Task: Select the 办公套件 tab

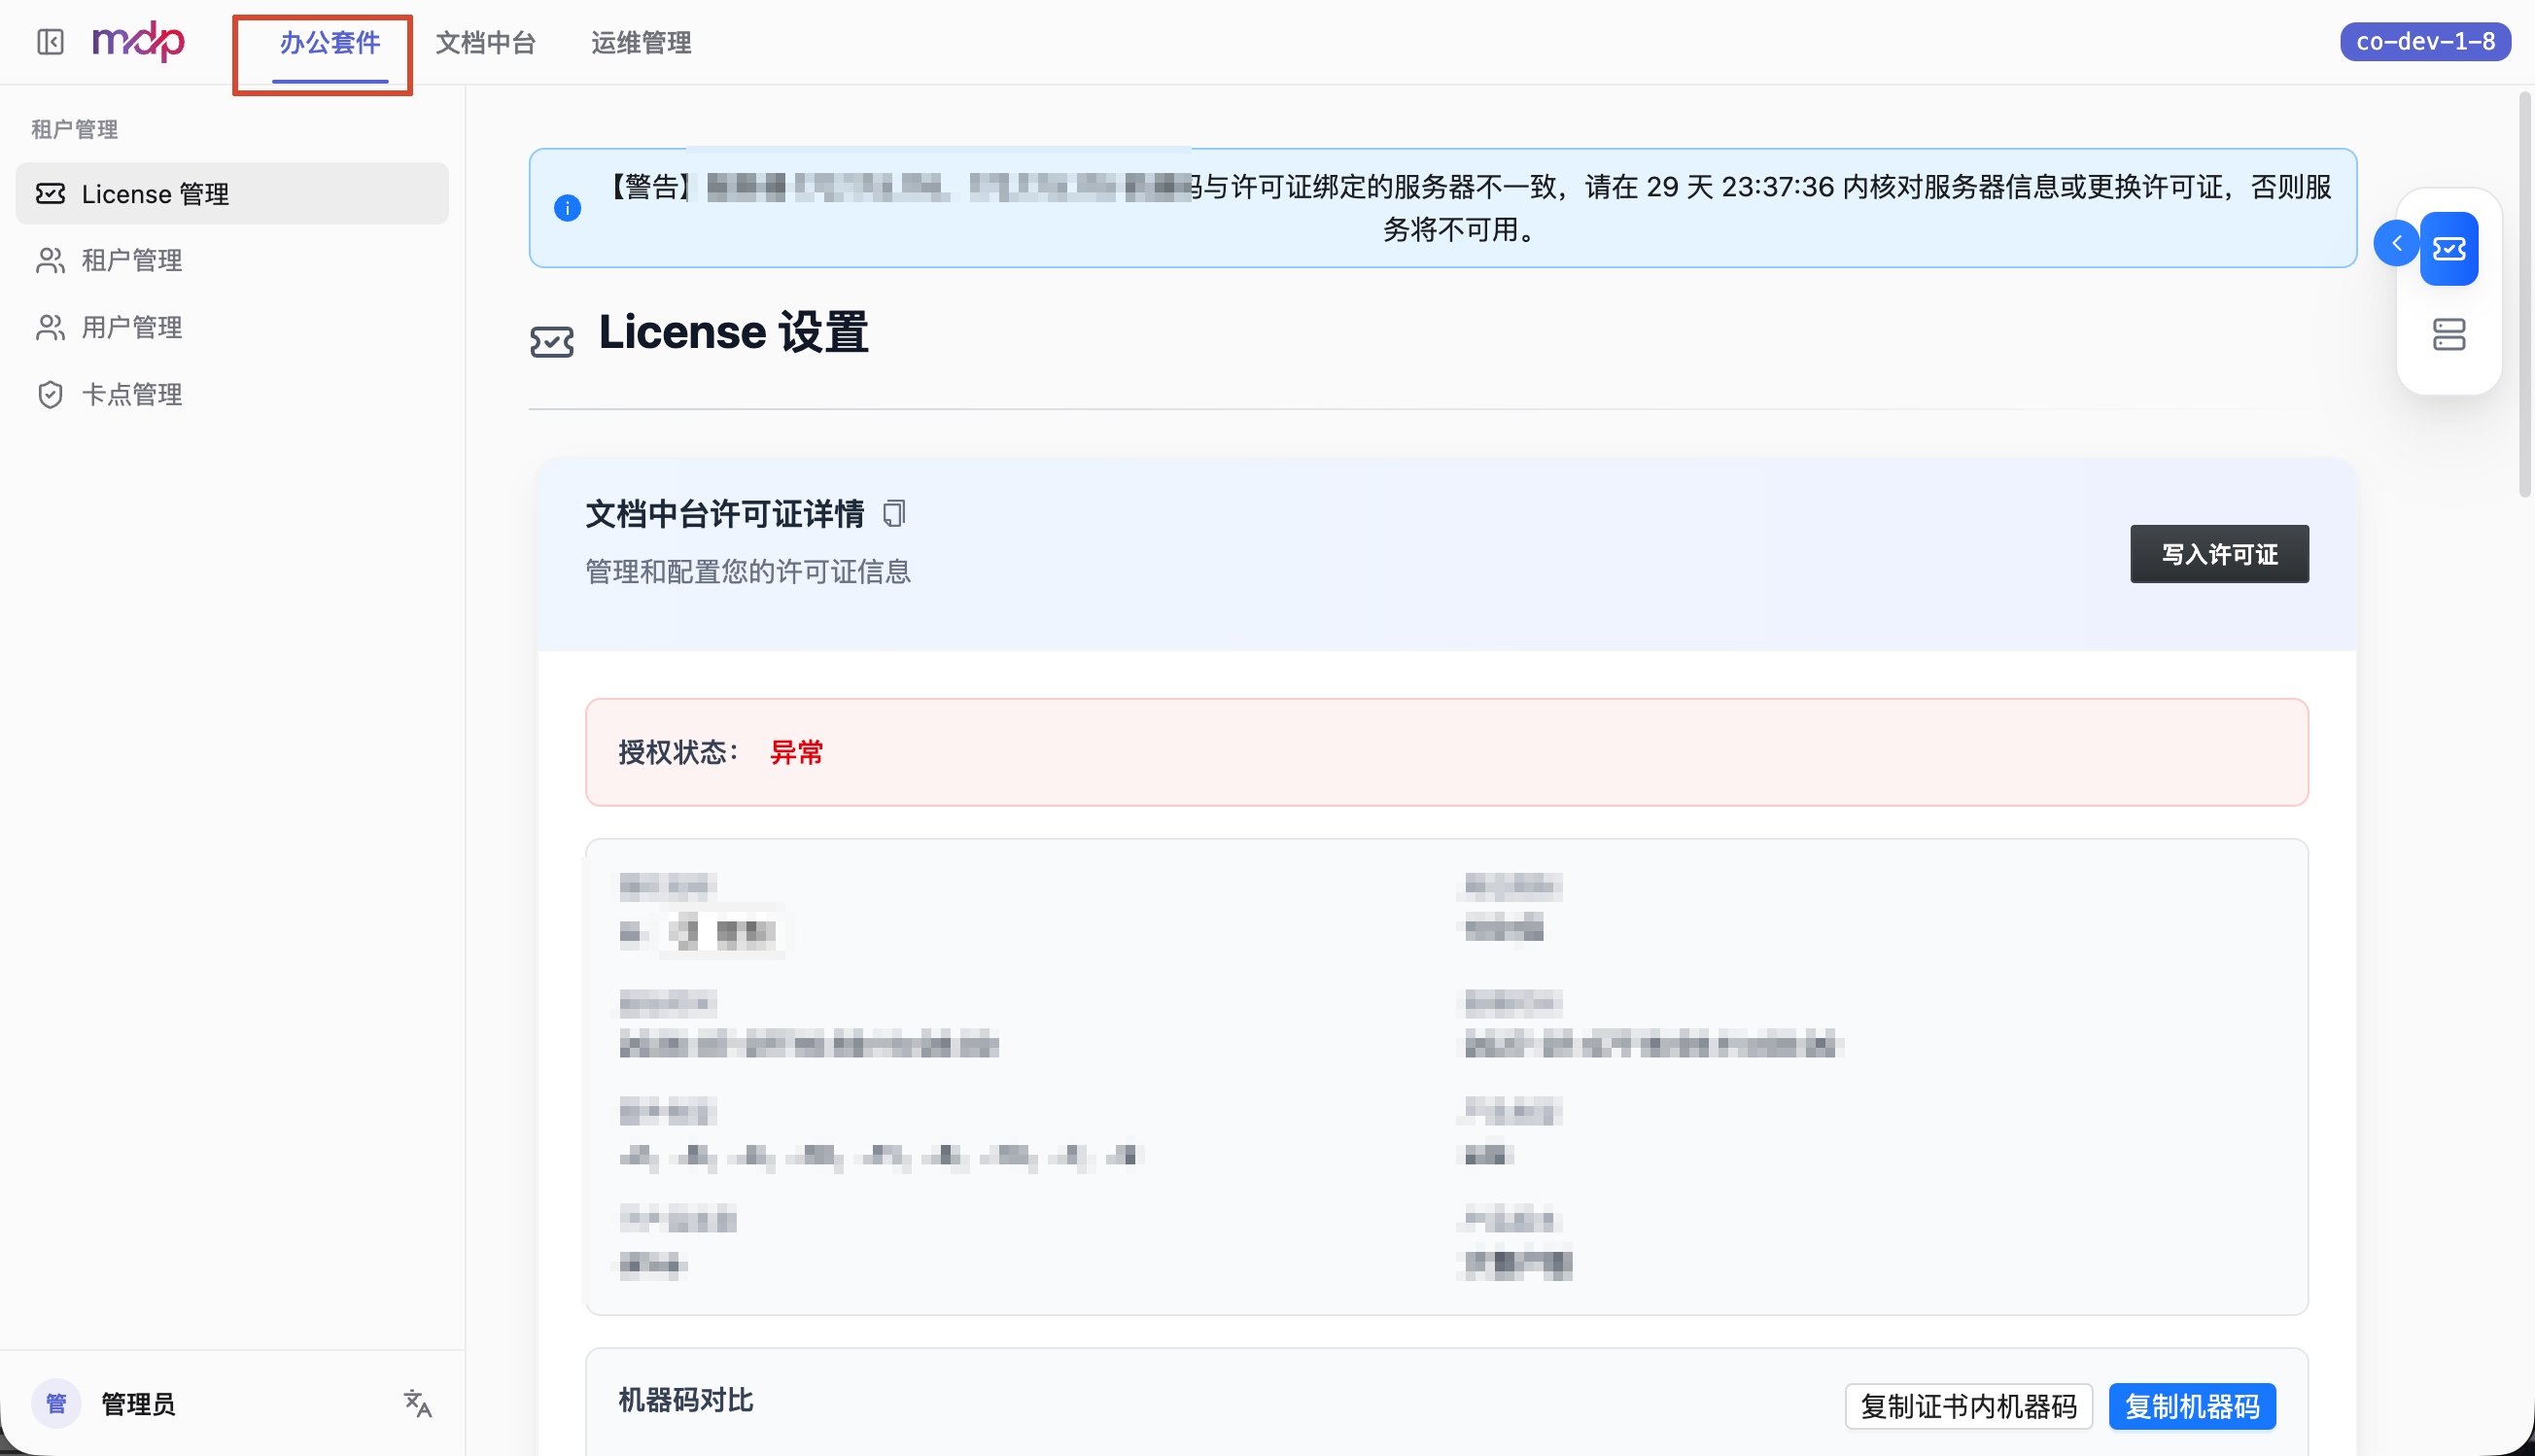Action: click(x=330, y=42)
